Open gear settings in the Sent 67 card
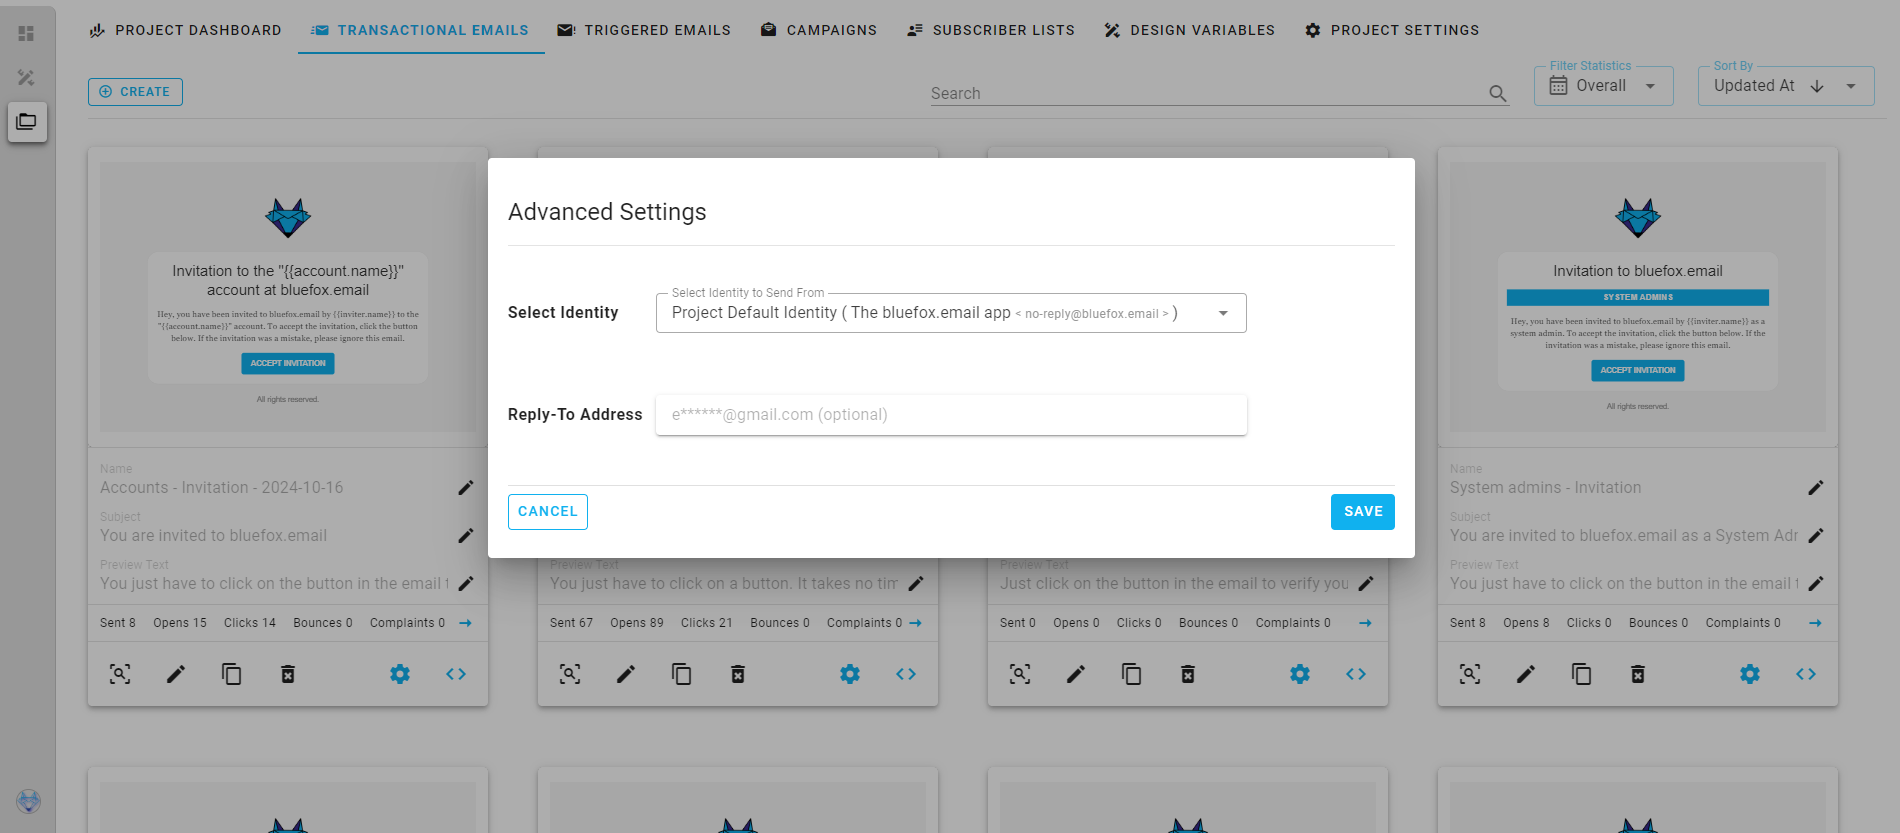 coord(850,674)
